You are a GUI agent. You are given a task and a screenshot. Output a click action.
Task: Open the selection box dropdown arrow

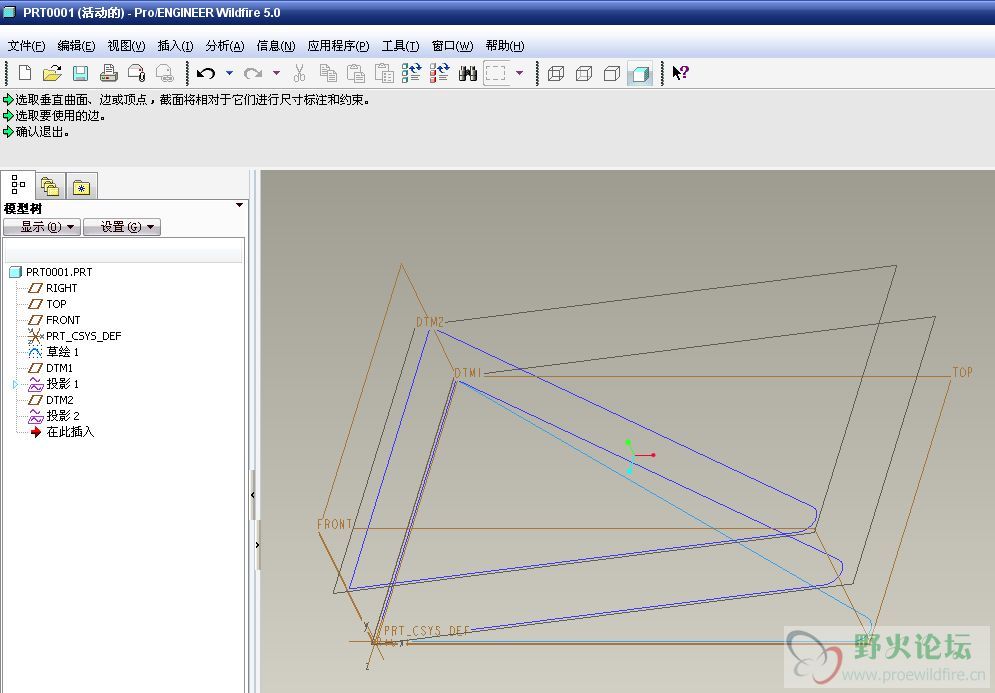519,73
